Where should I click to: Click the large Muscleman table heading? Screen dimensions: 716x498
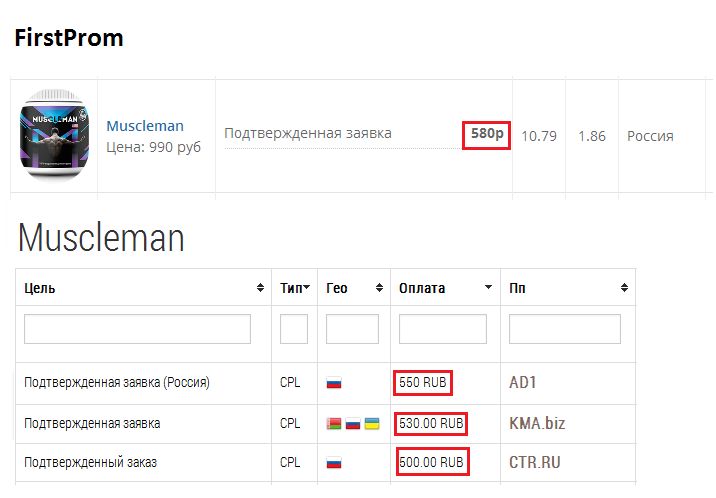[101, 237]
